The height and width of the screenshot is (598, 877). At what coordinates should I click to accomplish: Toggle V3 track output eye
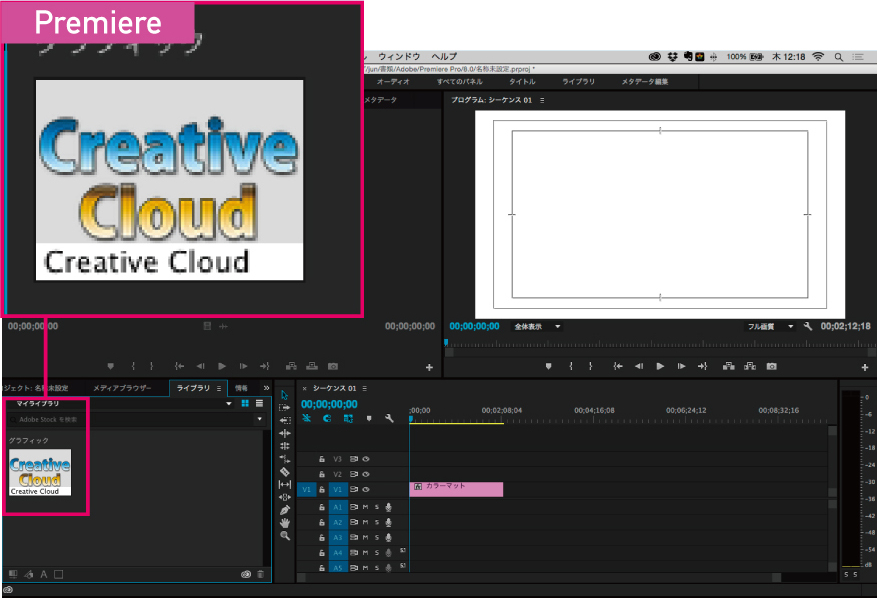366,459
